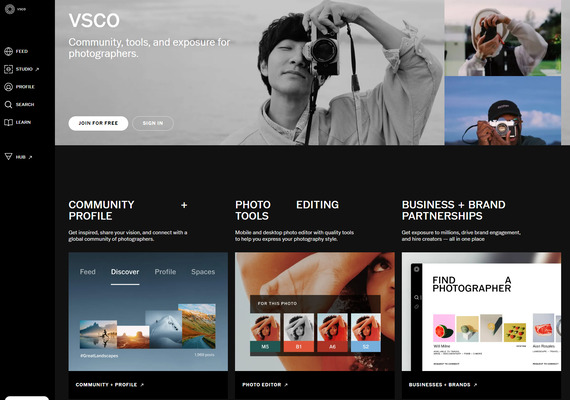Click the Sign In button

click(153, 123)
